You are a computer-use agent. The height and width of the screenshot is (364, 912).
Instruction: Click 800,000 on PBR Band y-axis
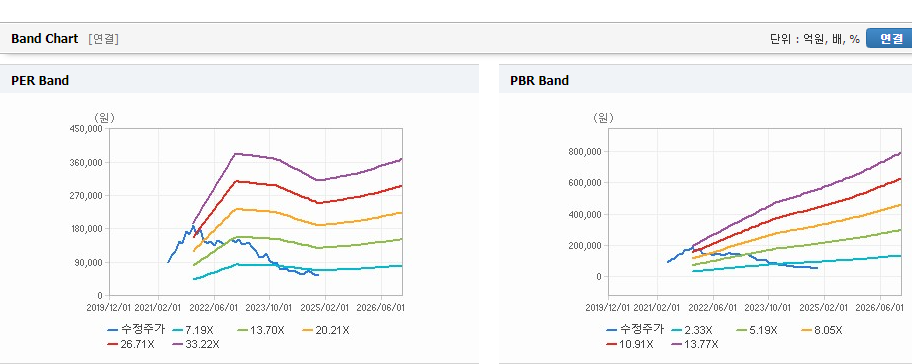point(585,152)
